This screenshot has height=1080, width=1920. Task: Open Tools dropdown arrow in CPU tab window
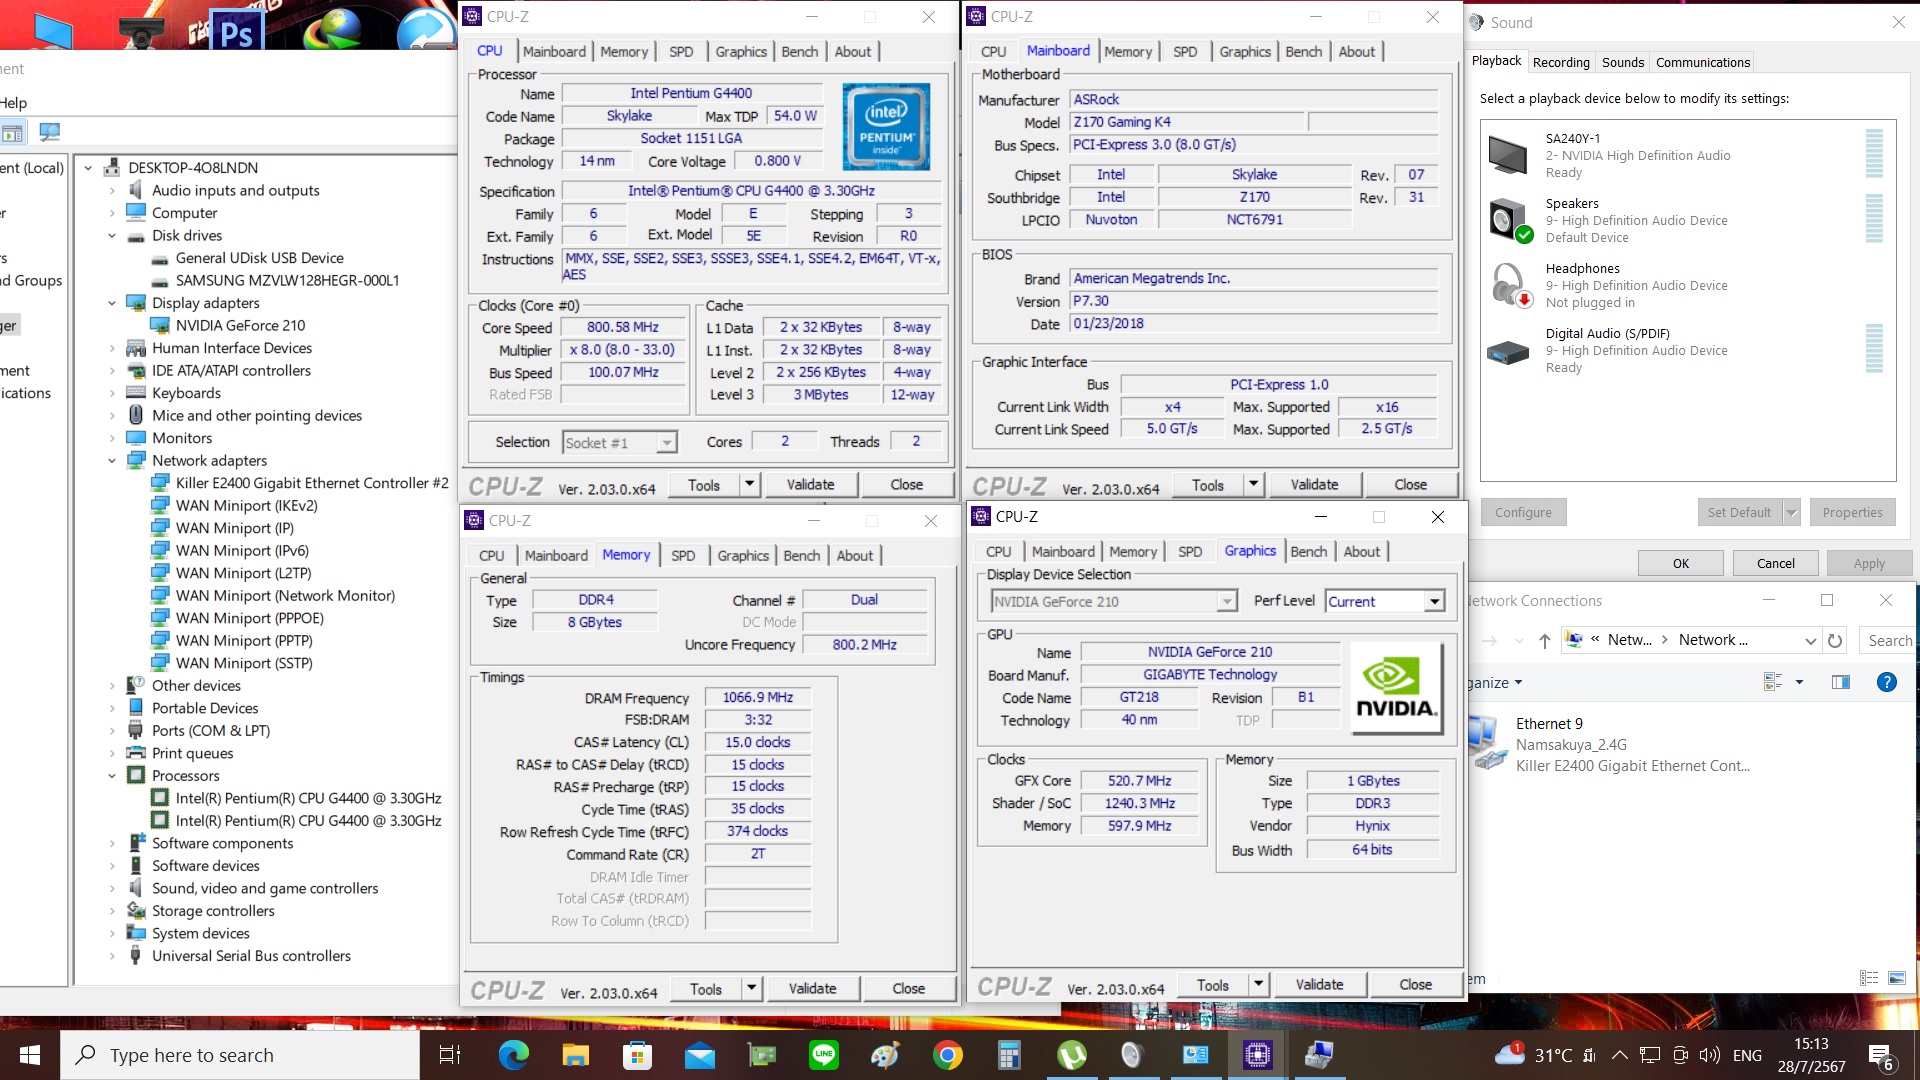(x=750, y=485)
